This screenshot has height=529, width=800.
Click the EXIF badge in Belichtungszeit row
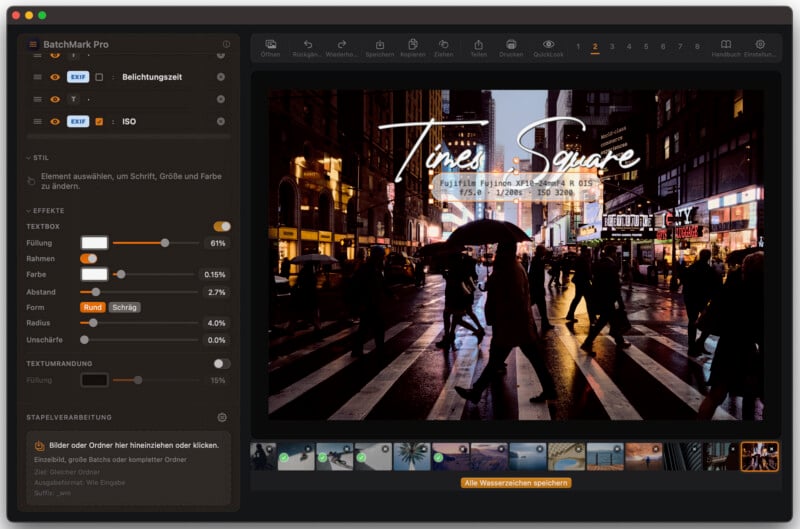pos(78,77)
